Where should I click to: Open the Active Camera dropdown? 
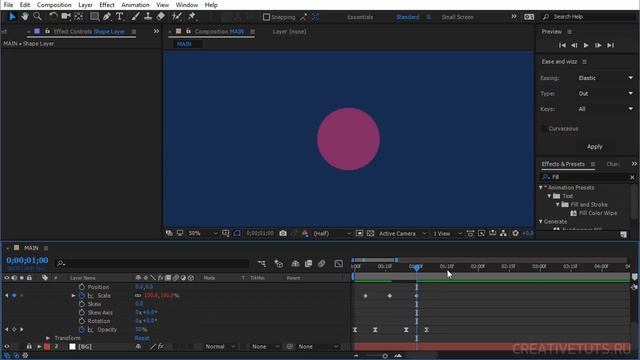tap(402, 233)
